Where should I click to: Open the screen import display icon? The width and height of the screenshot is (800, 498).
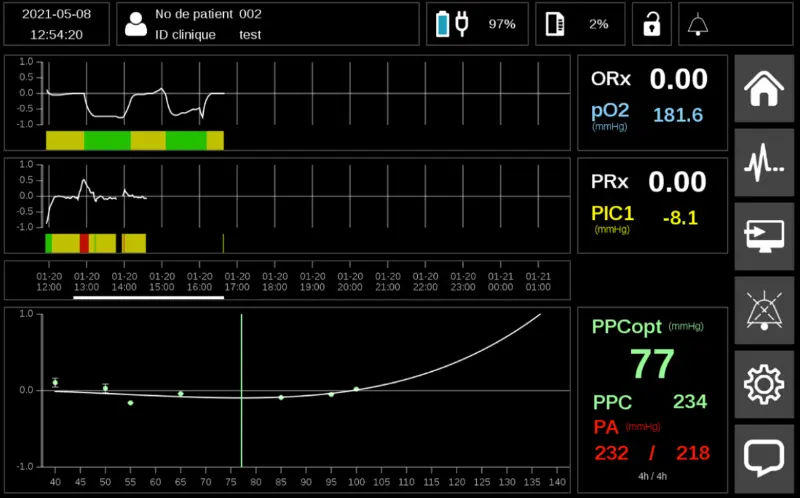click(765, 236)
